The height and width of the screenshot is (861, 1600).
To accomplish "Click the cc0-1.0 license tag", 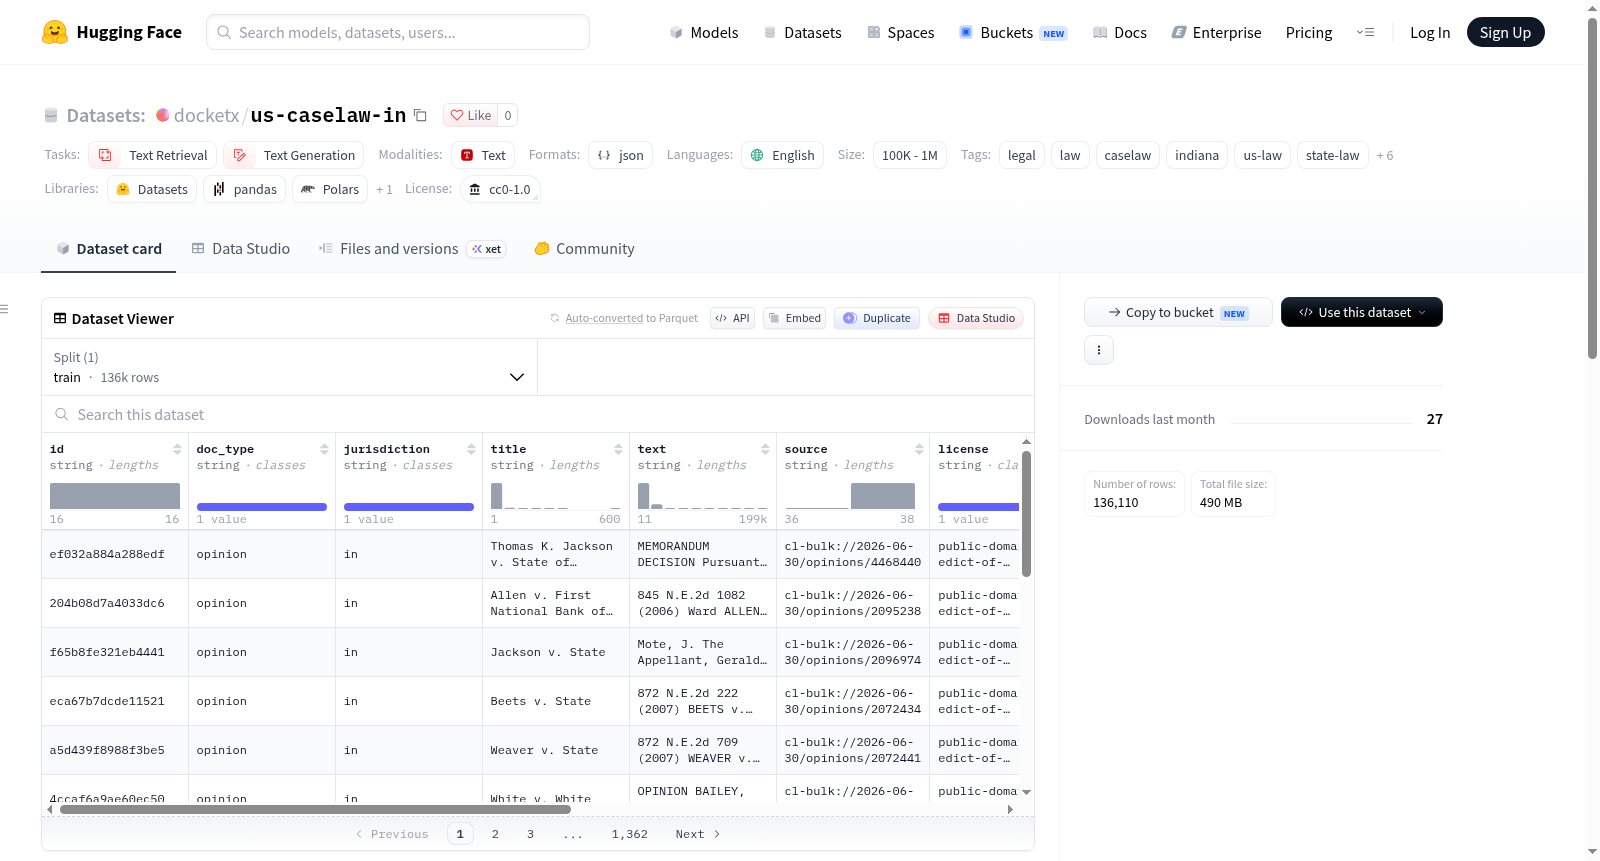I will (x=500, y=189).
